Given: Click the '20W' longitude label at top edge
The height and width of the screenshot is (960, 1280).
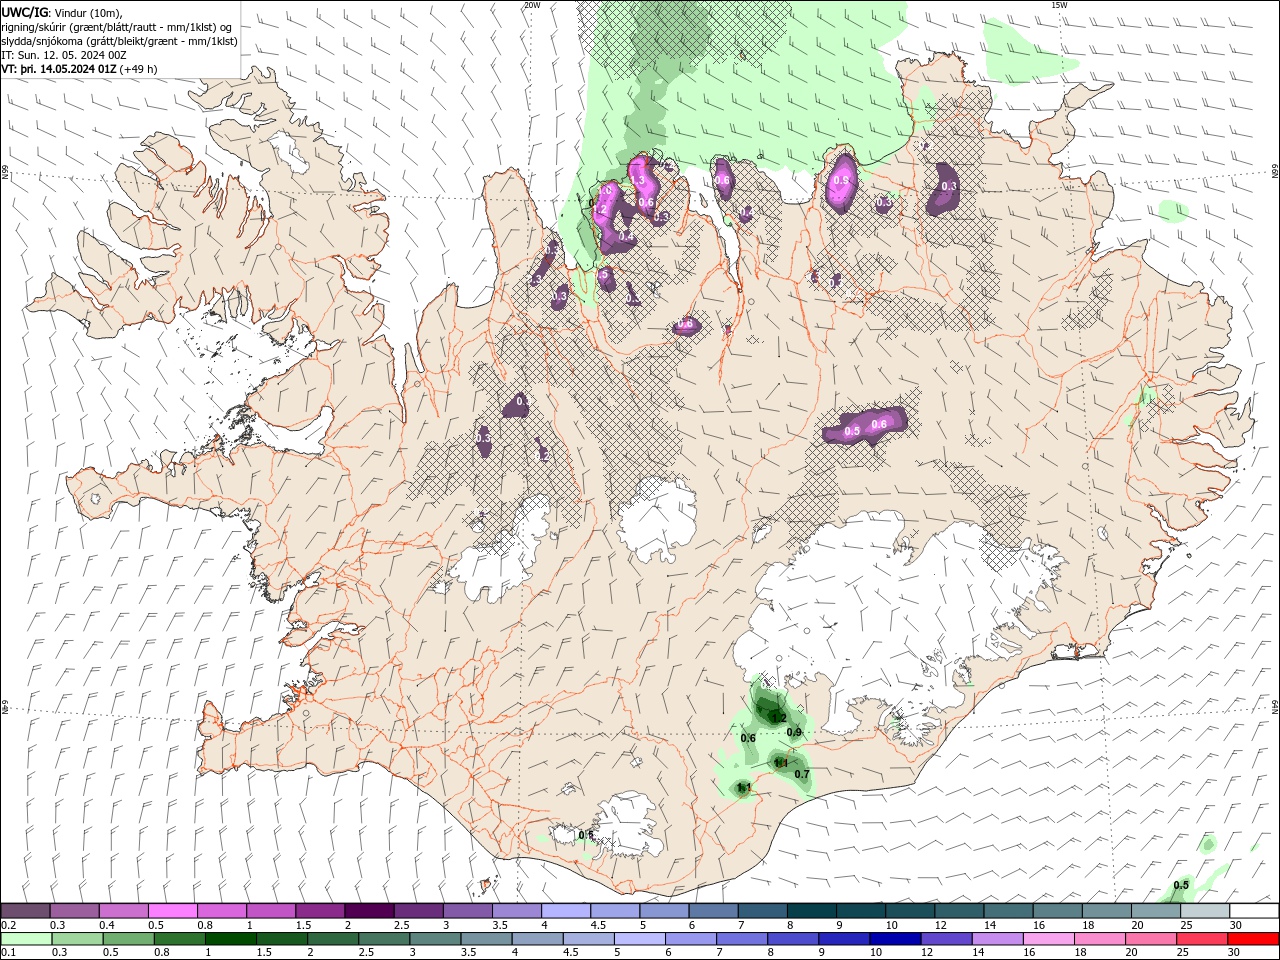Looking at the screenshot, I should tap(532, 5).
